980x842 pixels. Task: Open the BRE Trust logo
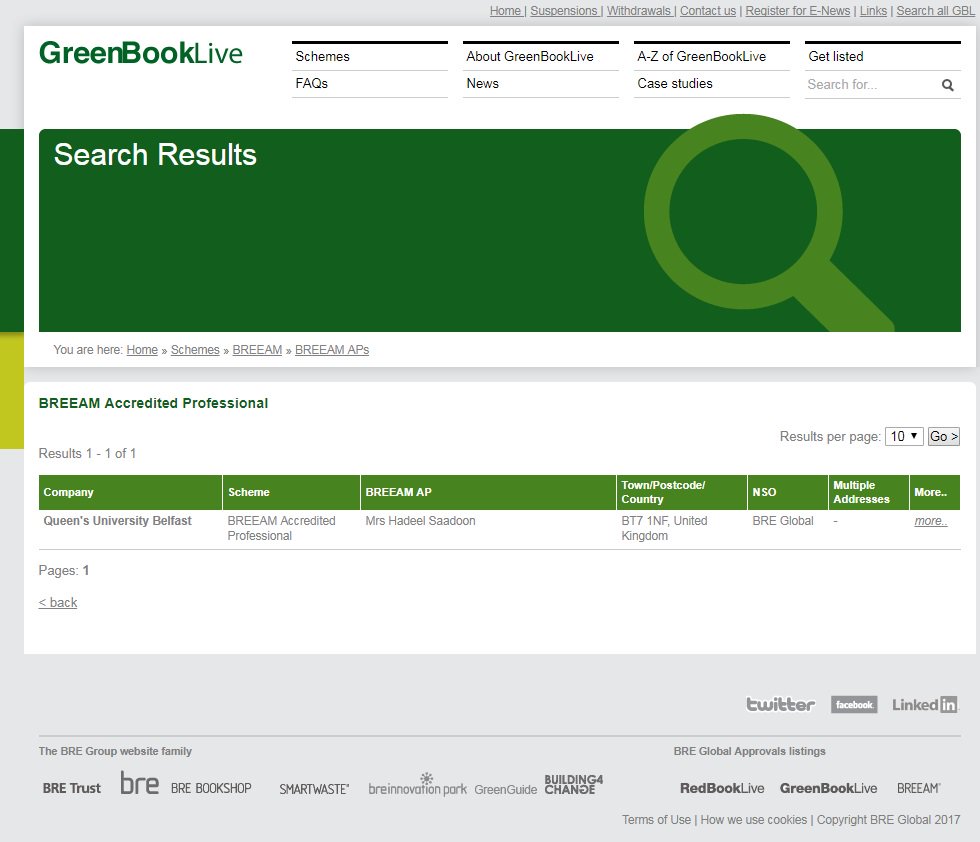72,788
